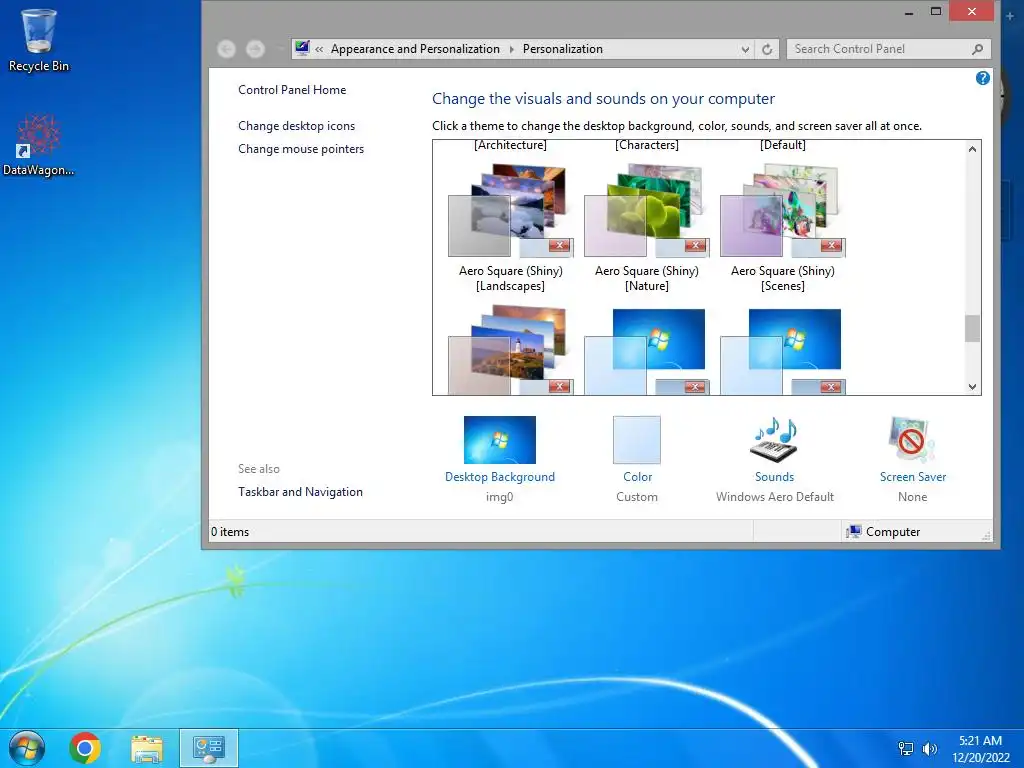
Task: Click the Desktop Background text link
Action: pyautogui.click(x=500, y=477)
